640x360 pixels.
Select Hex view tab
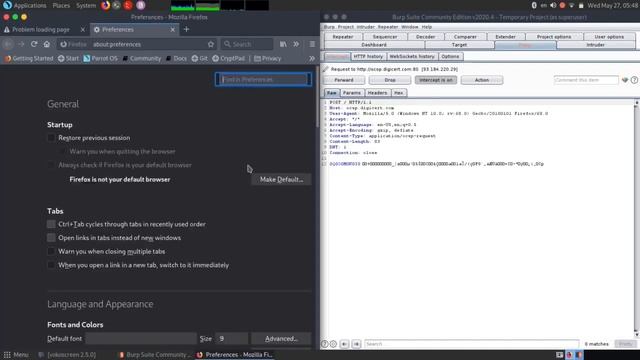(399, 93)
